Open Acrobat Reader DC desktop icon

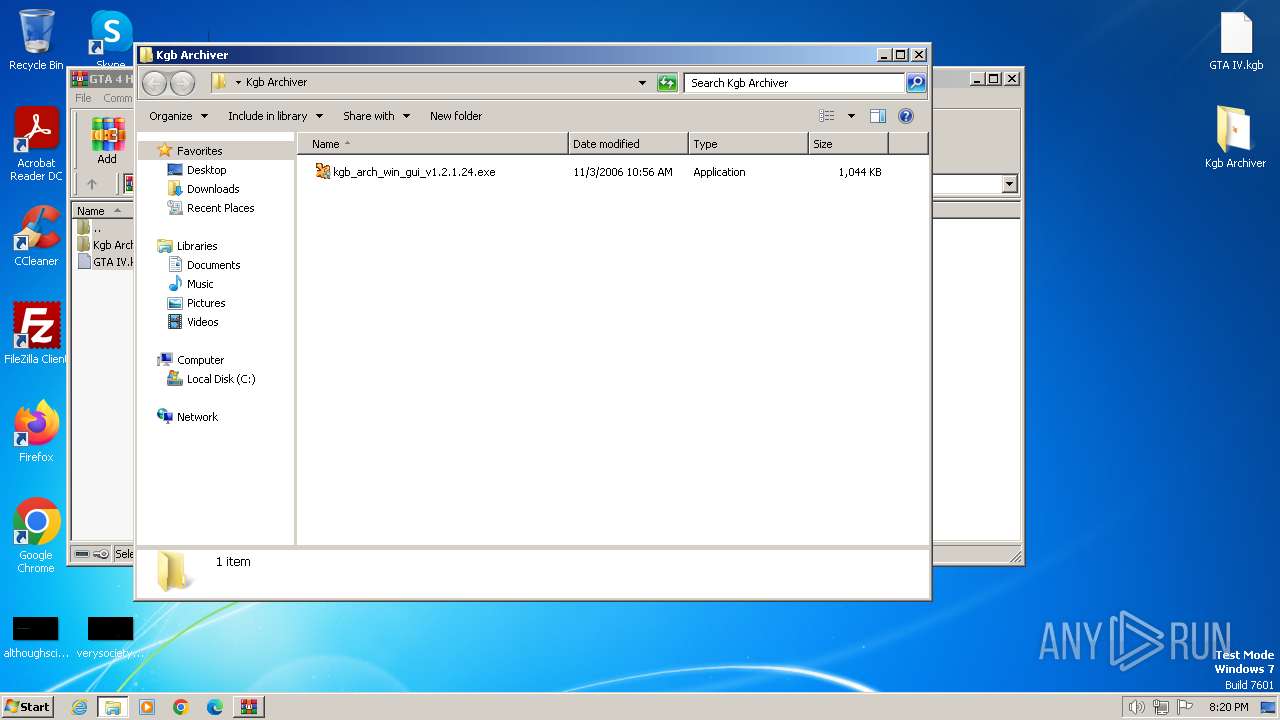(36, 145)
